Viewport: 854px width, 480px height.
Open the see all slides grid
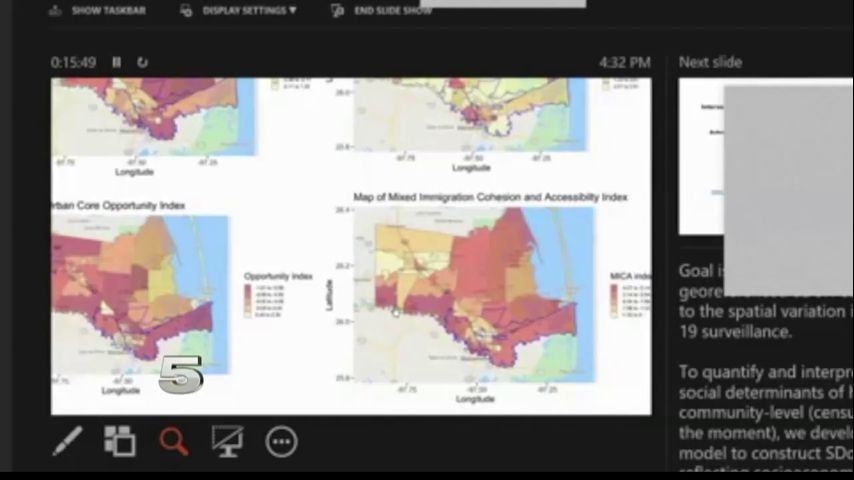[120, 441]
